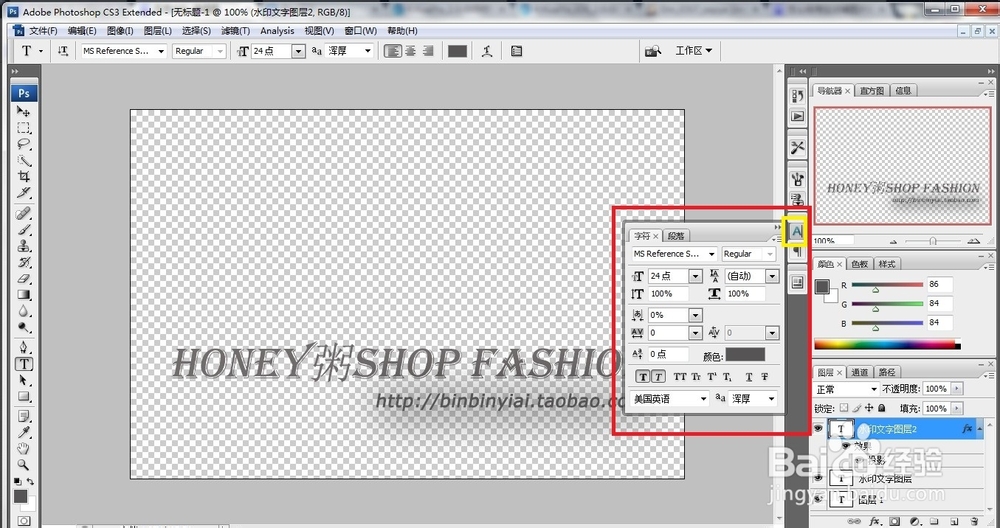Open the Paragraph panel dock icon
The width and height of the screenshot is (1000, 528).
797,253
